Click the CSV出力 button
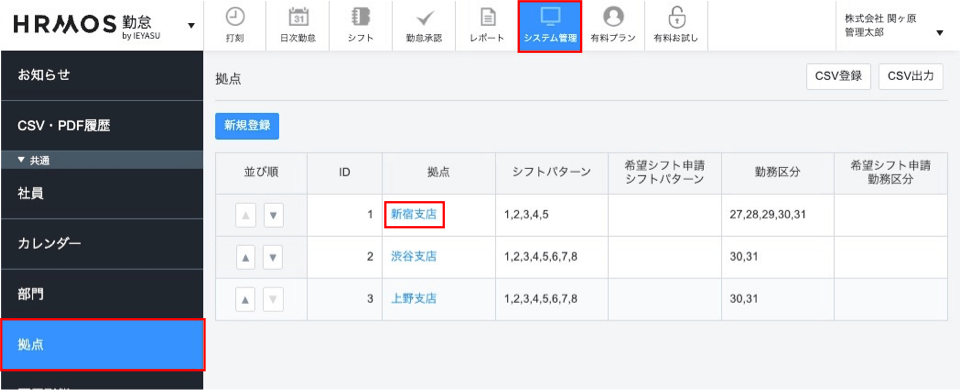This screenshot has width=960, height=390. 911,77
